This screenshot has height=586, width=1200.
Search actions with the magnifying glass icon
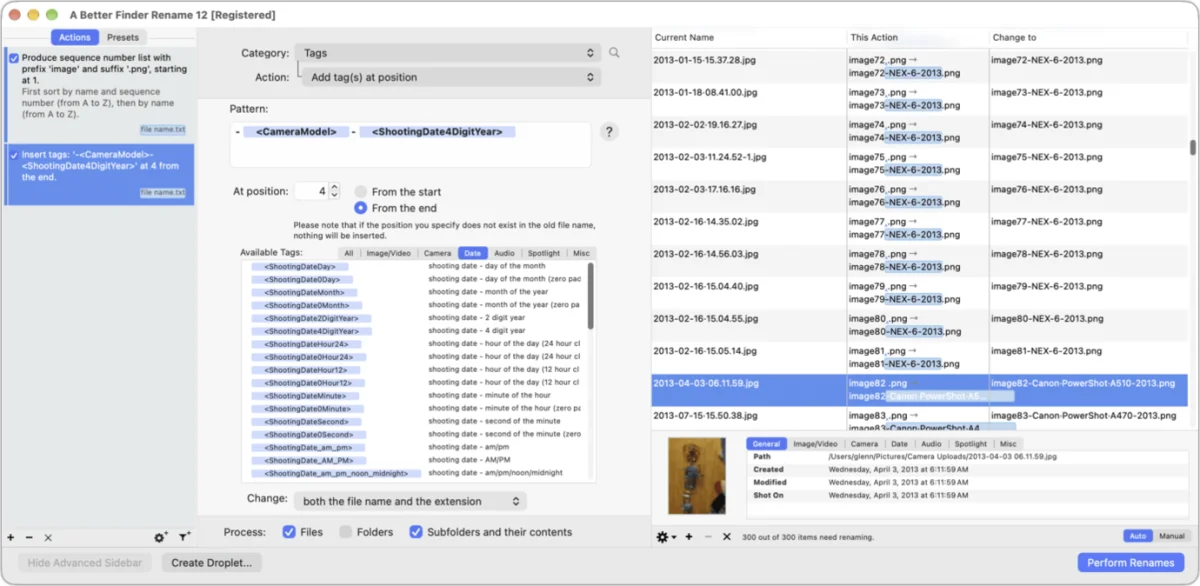point(615,53)
